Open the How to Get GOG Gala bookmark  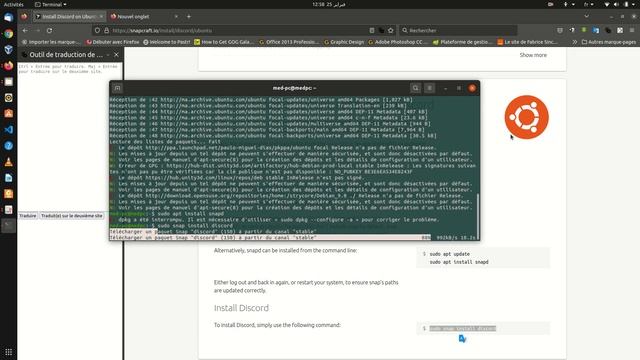tap(224, 42)
